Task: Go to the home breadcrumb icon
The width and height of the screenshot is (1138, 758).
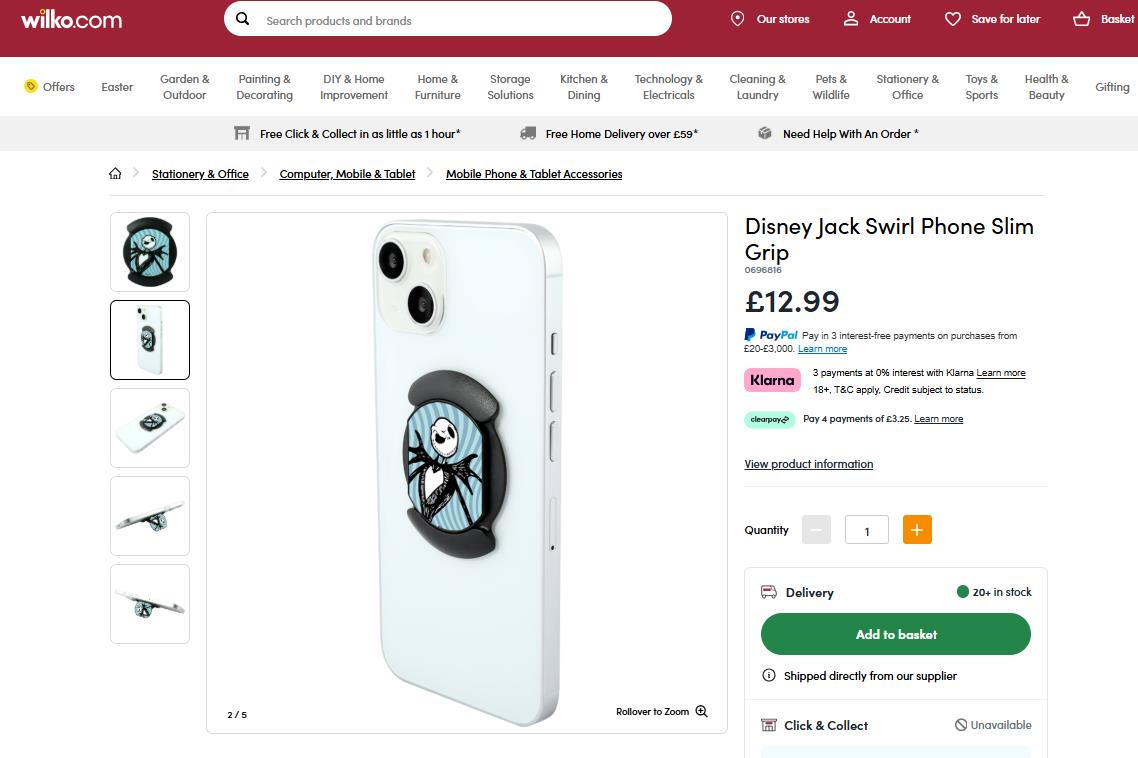Action: [116, 174]
